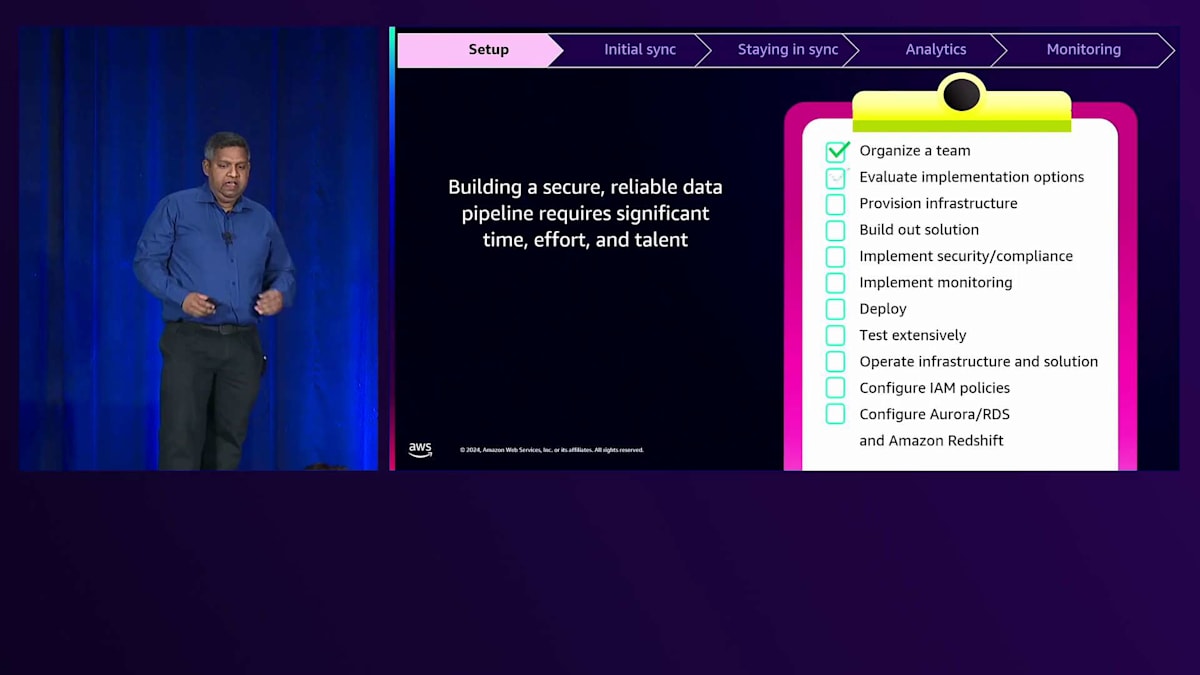
Task: Enable the Implement monitoring checkbox
Action: point(835,283)
